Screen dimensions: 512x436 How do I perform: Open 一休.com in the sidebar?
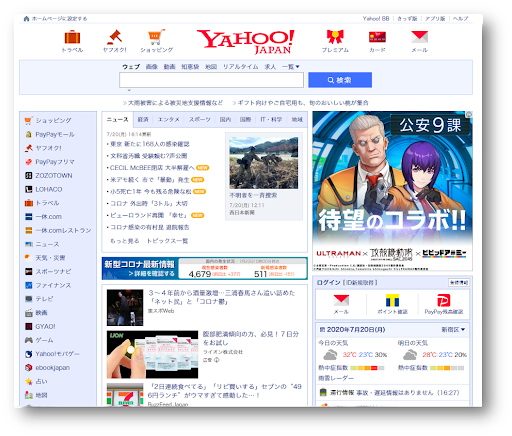tap(49, 217)
